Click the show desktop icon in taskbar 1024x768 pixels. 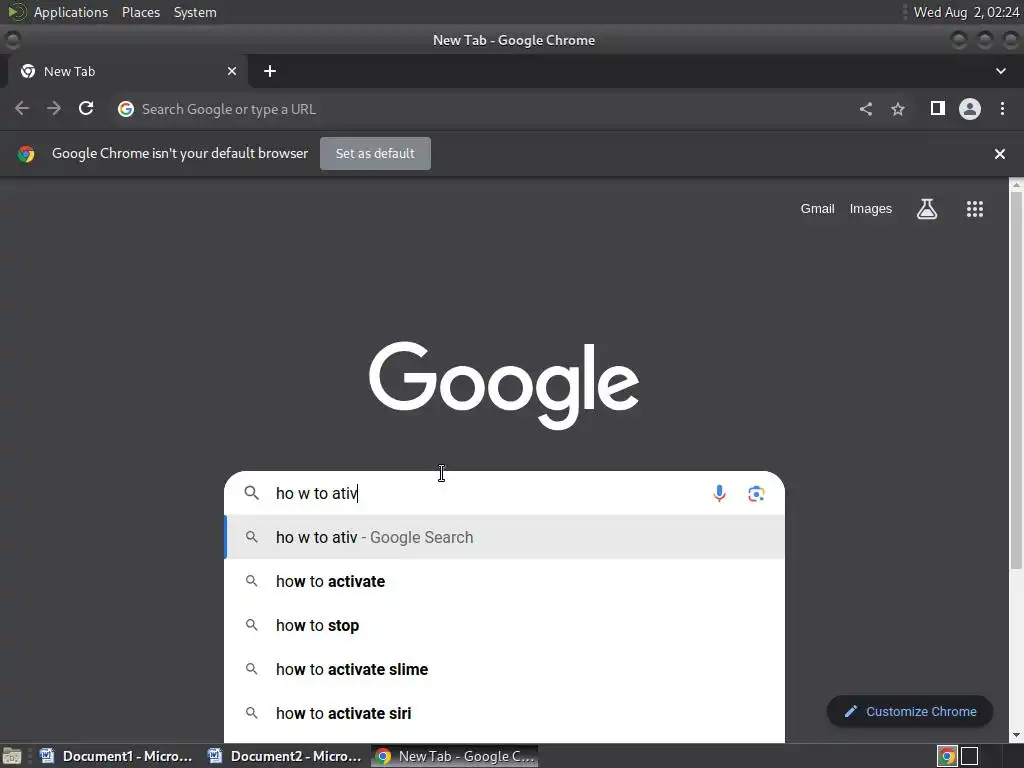[12, 756]
